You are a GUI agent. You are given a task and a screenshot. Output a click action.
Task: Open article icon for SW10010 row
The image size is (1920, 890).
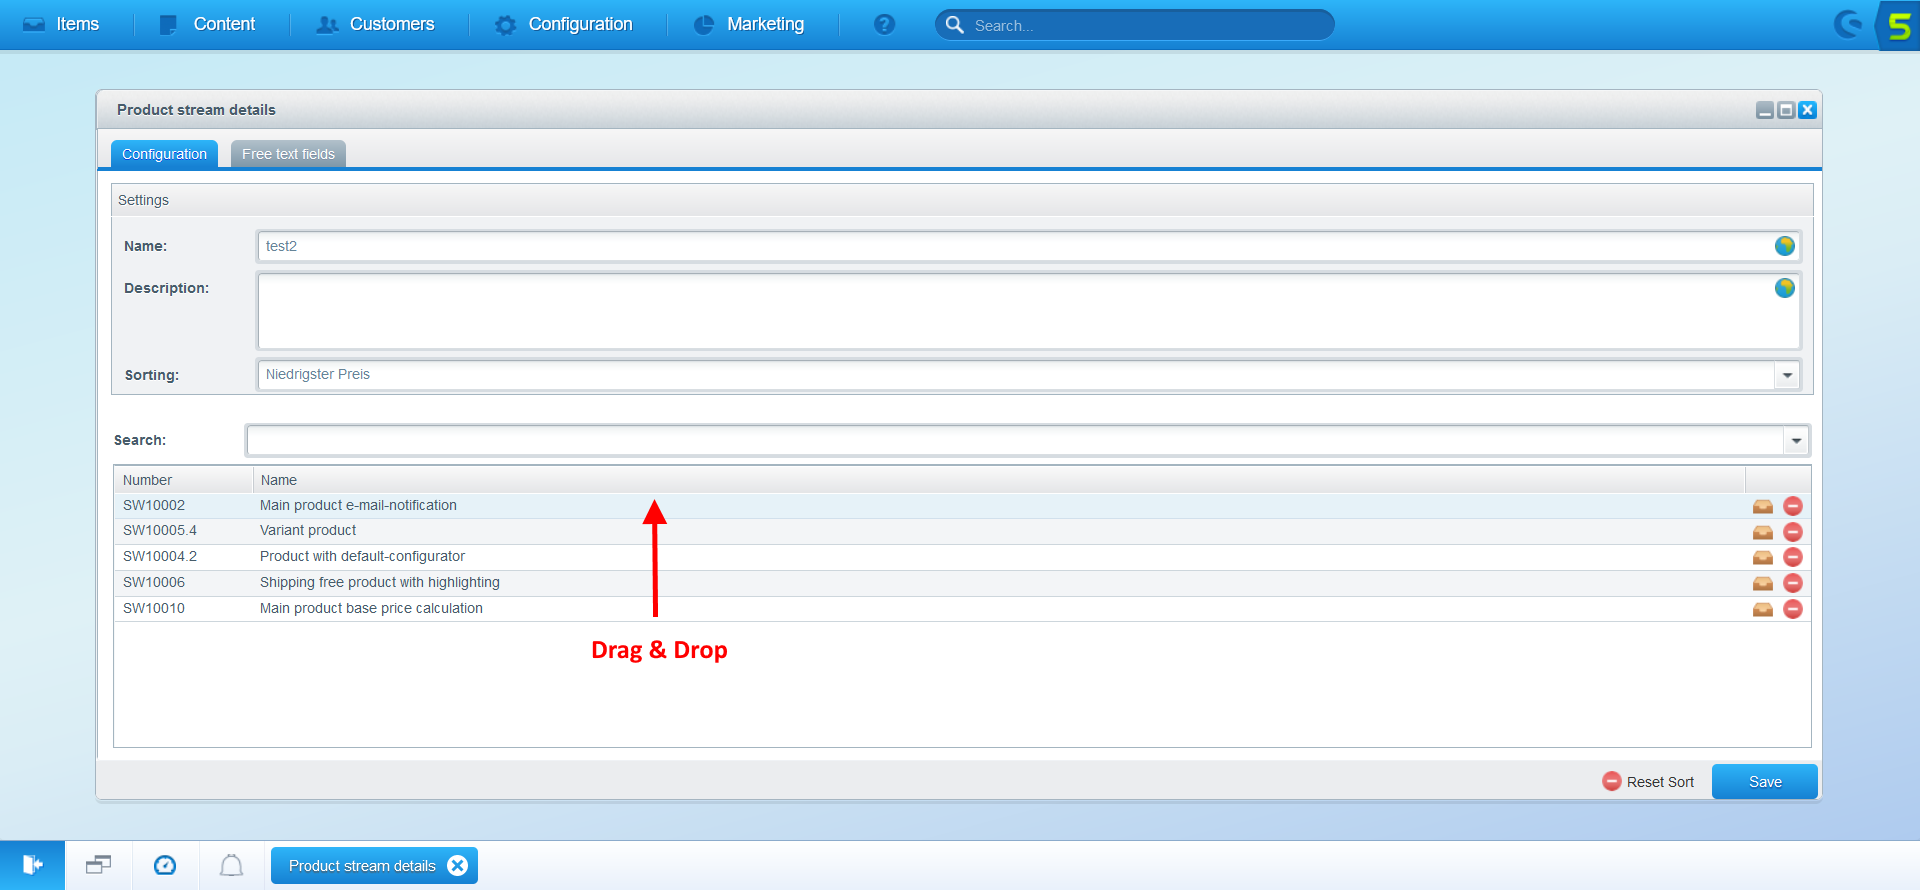[x=1762, y=609]
